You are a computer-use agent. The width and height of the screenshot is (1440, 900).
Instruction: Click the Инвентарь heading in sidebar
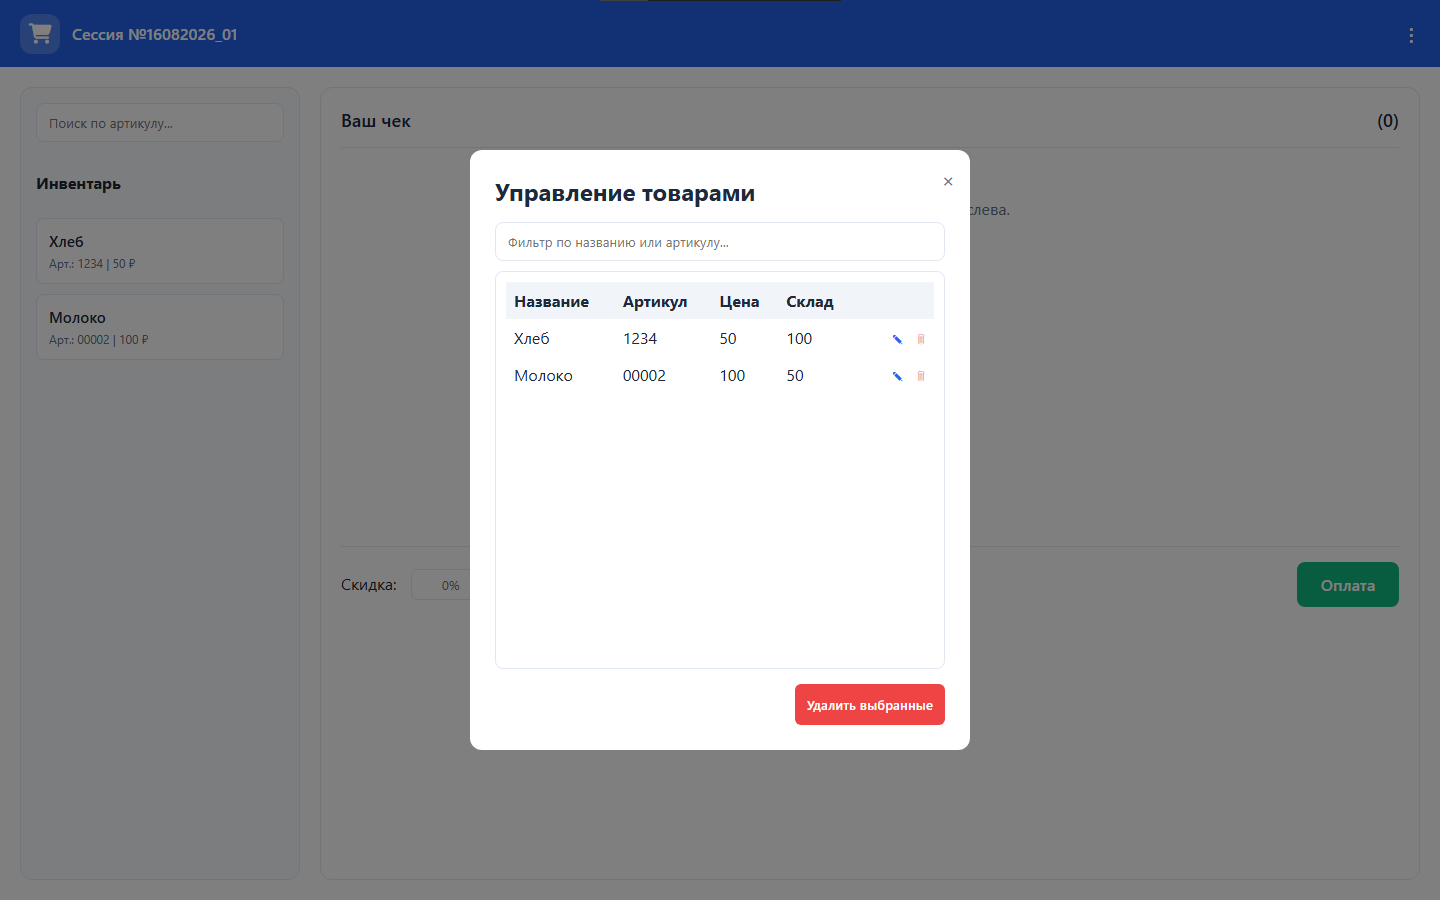tap(79, 184)
